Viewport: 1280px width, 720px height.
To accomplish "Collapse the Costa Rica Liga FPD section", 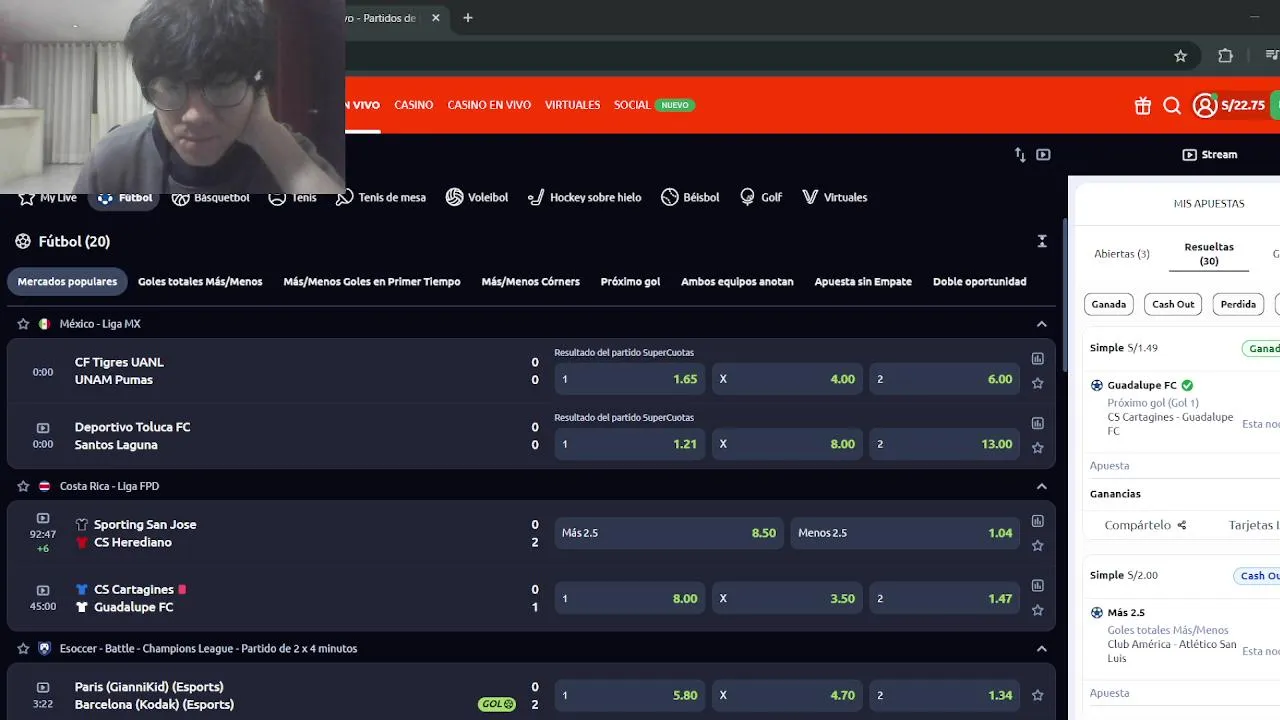I will point(1042,486).
